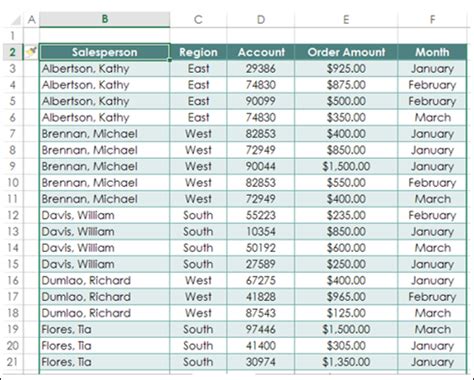Screen dimensions: 474x380
Task: Select column C header
Action: pyautogui.click(x=198, y=19)
